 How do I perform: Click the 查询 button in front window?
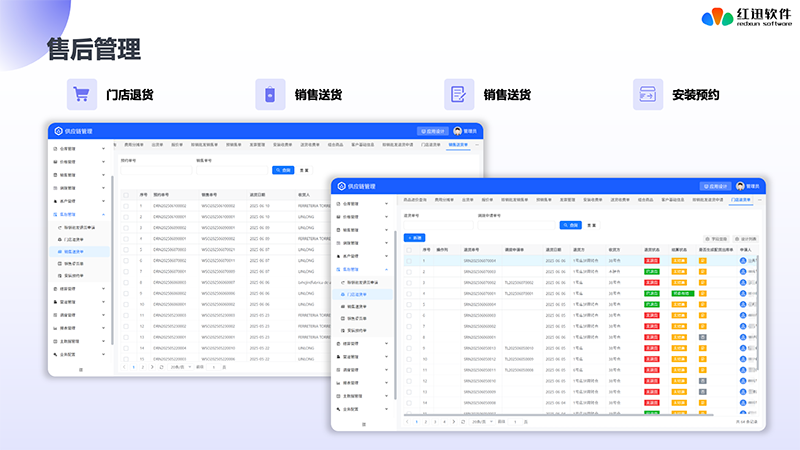coord(569,225)
